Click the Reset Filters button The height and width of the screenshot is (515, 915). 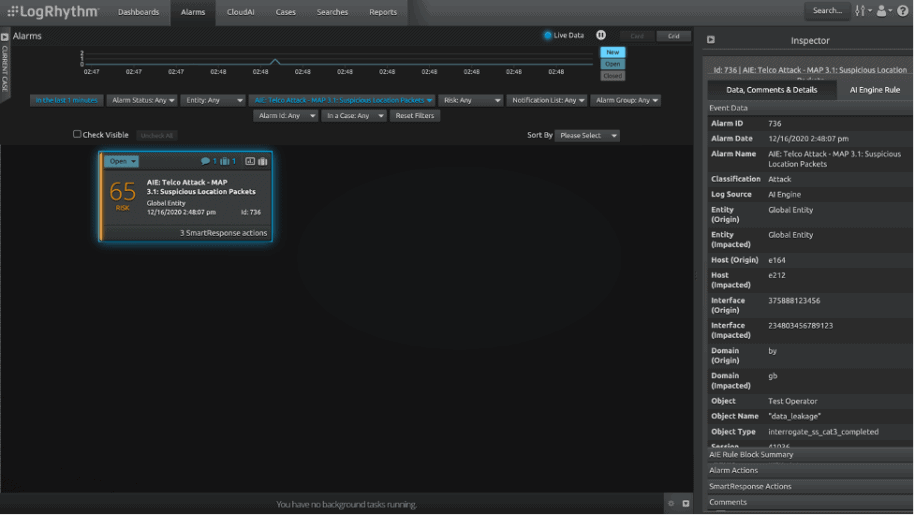point(415,116)
